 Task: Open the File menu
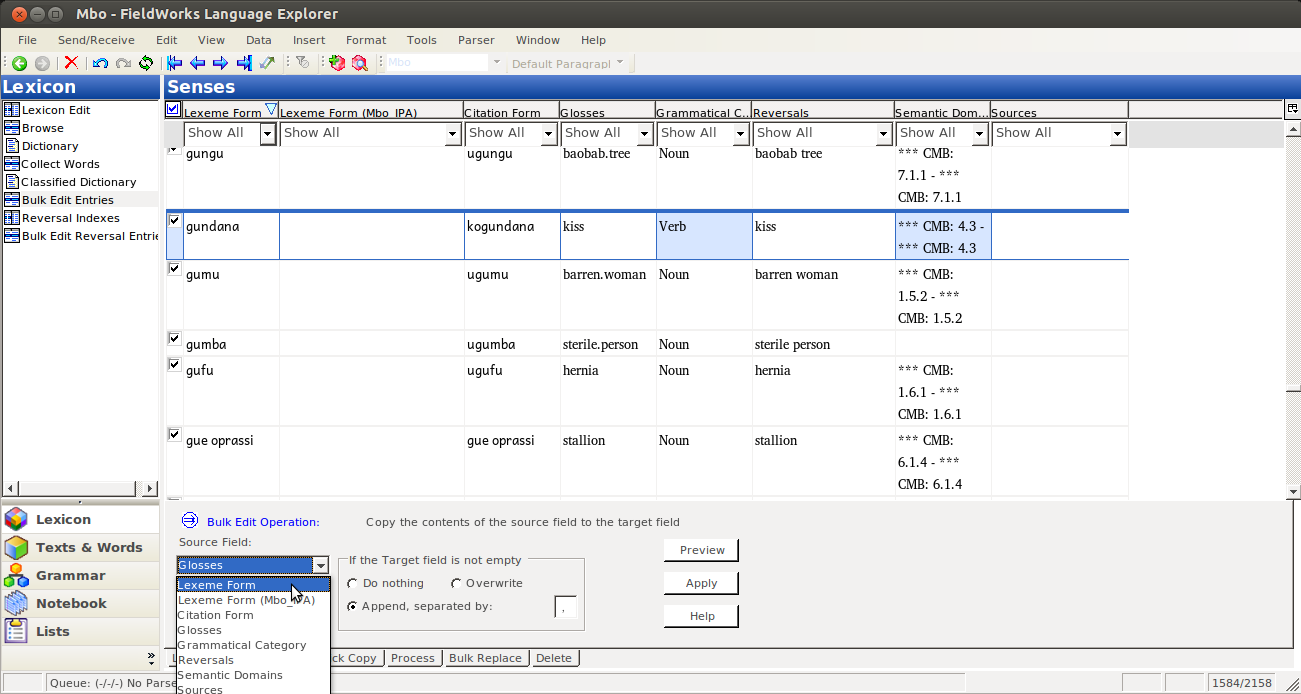(x=27, y=40)
